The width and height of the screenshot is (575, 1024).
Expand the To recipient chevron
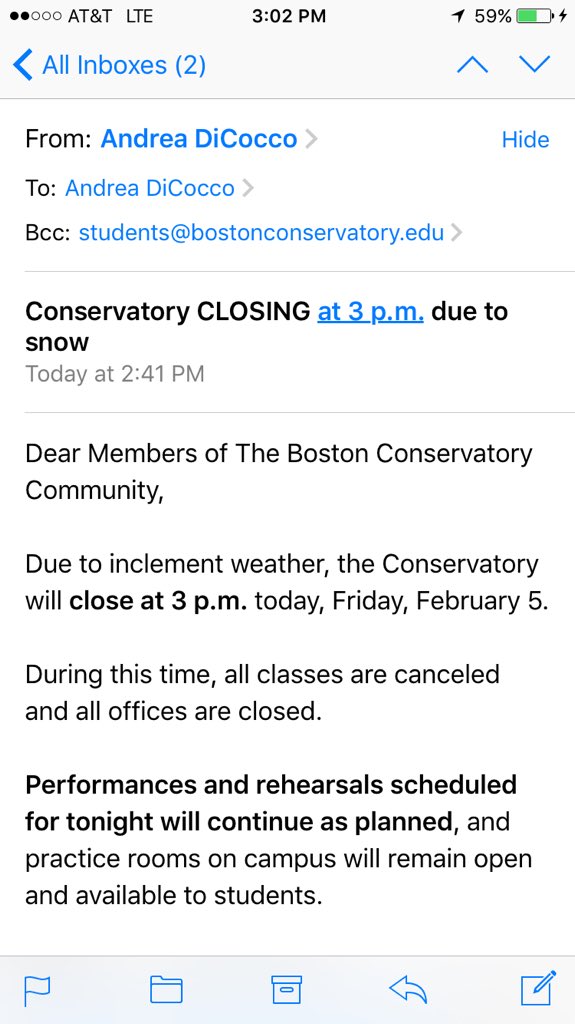248,188
